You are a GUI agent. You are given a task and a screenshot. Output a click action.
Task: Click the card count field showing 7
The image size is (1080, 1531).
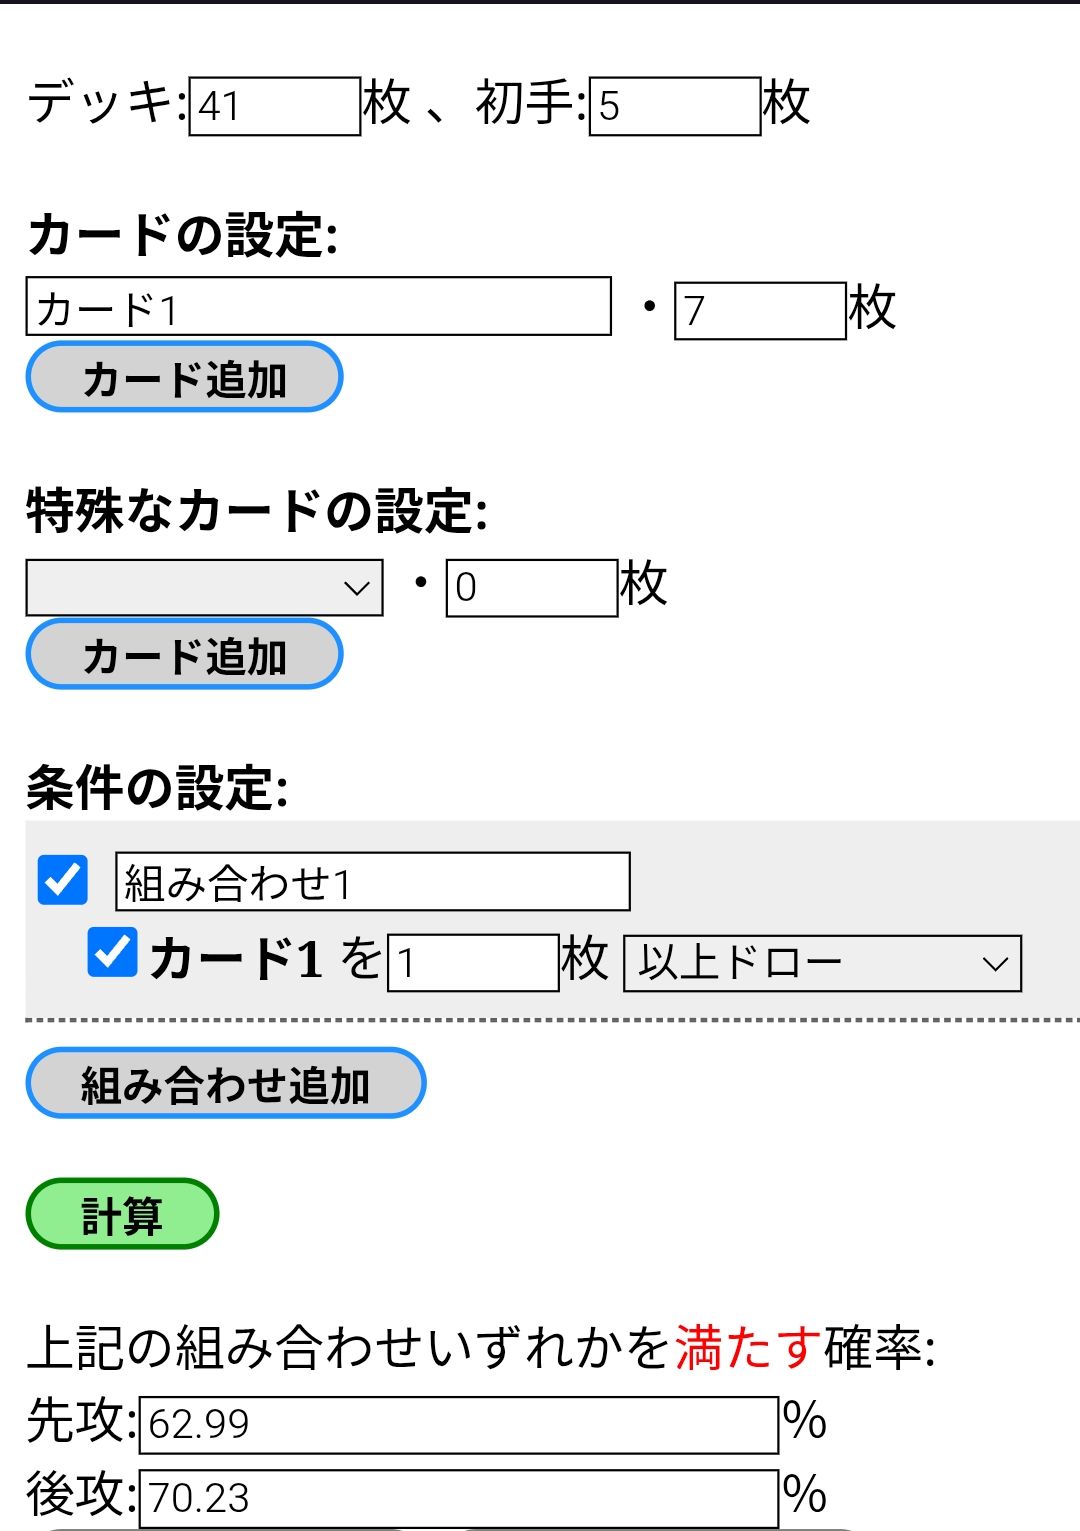tap(760, 311)
